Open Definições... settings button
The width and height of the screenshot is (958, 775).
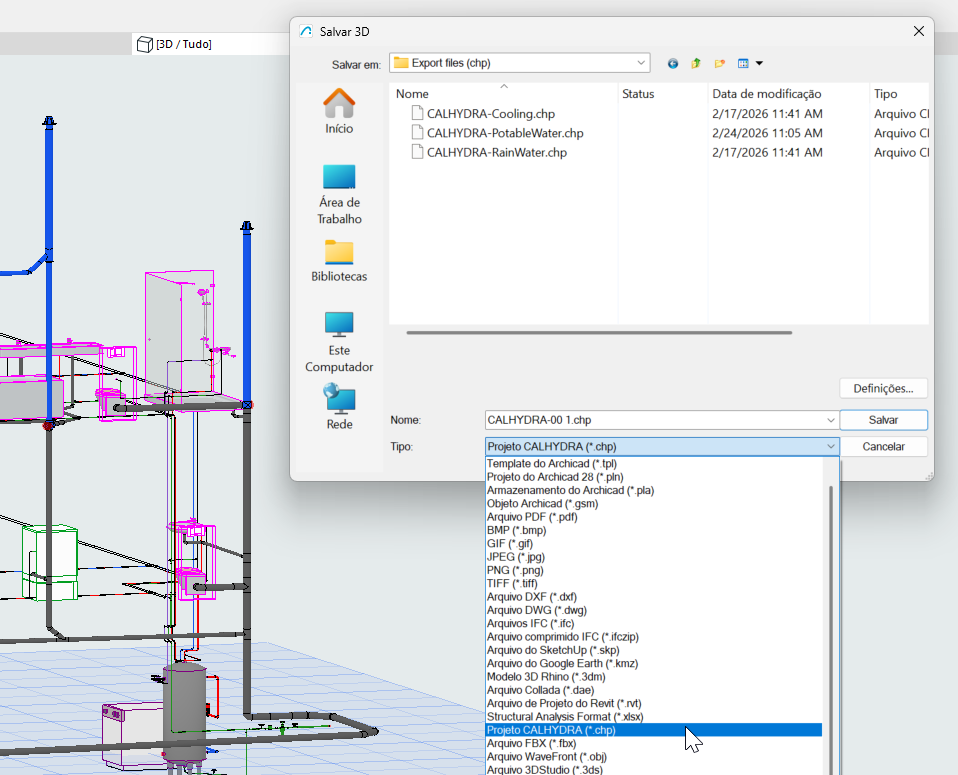point(883,388)
